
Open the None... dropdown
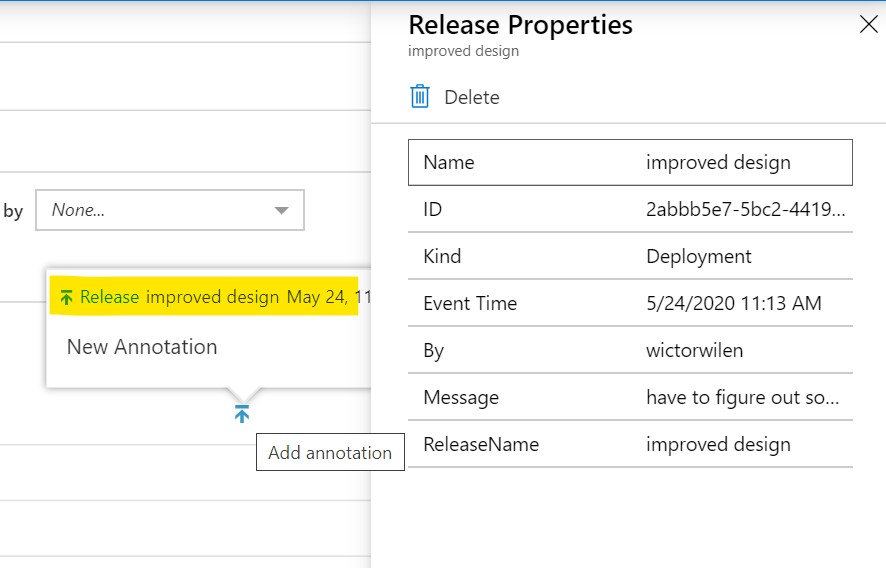(170, 210)
